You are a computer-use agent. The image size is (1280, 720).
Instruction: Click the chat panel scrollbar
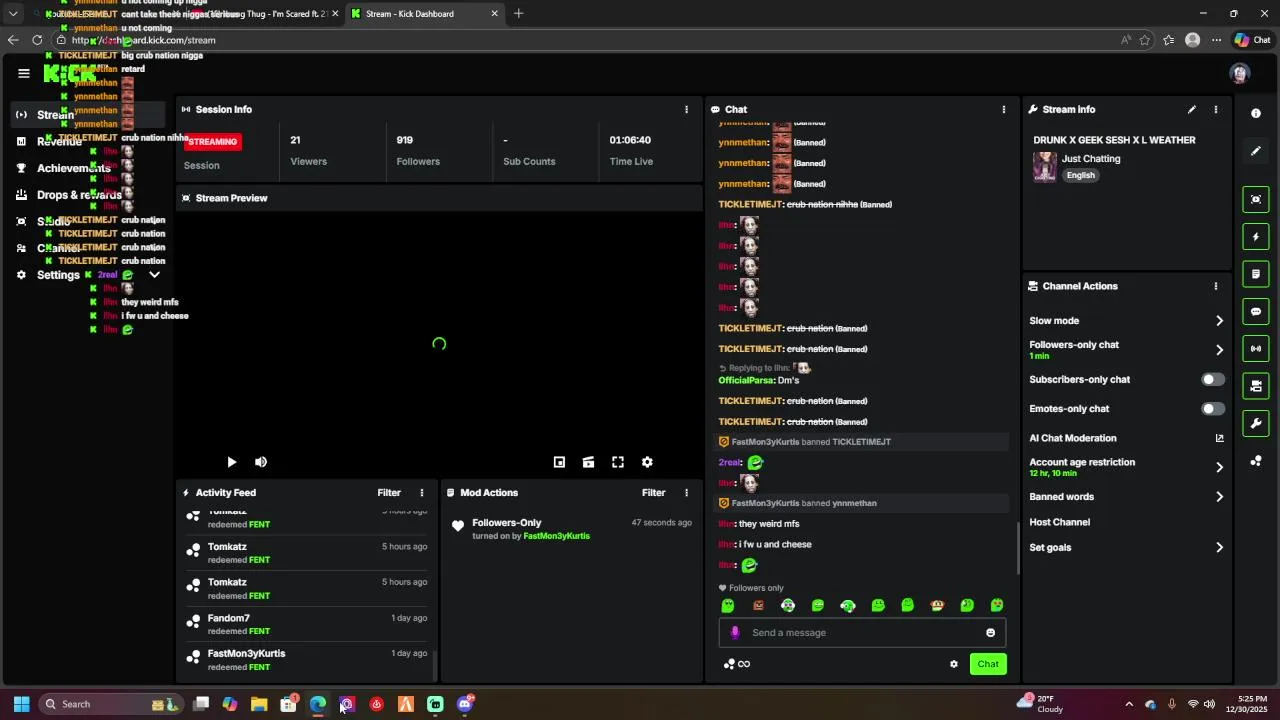(1018, 548)
